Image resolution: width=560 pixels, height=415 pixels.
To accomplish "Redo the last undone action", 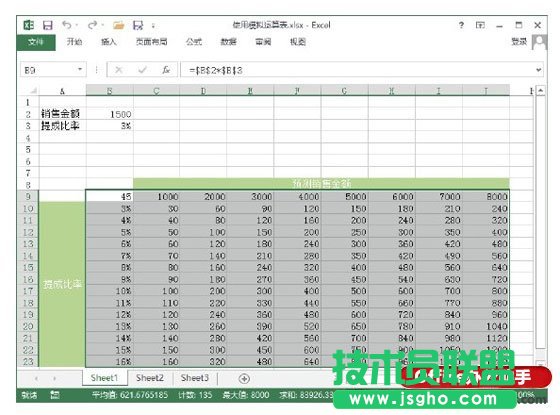I will pos(92,25).
